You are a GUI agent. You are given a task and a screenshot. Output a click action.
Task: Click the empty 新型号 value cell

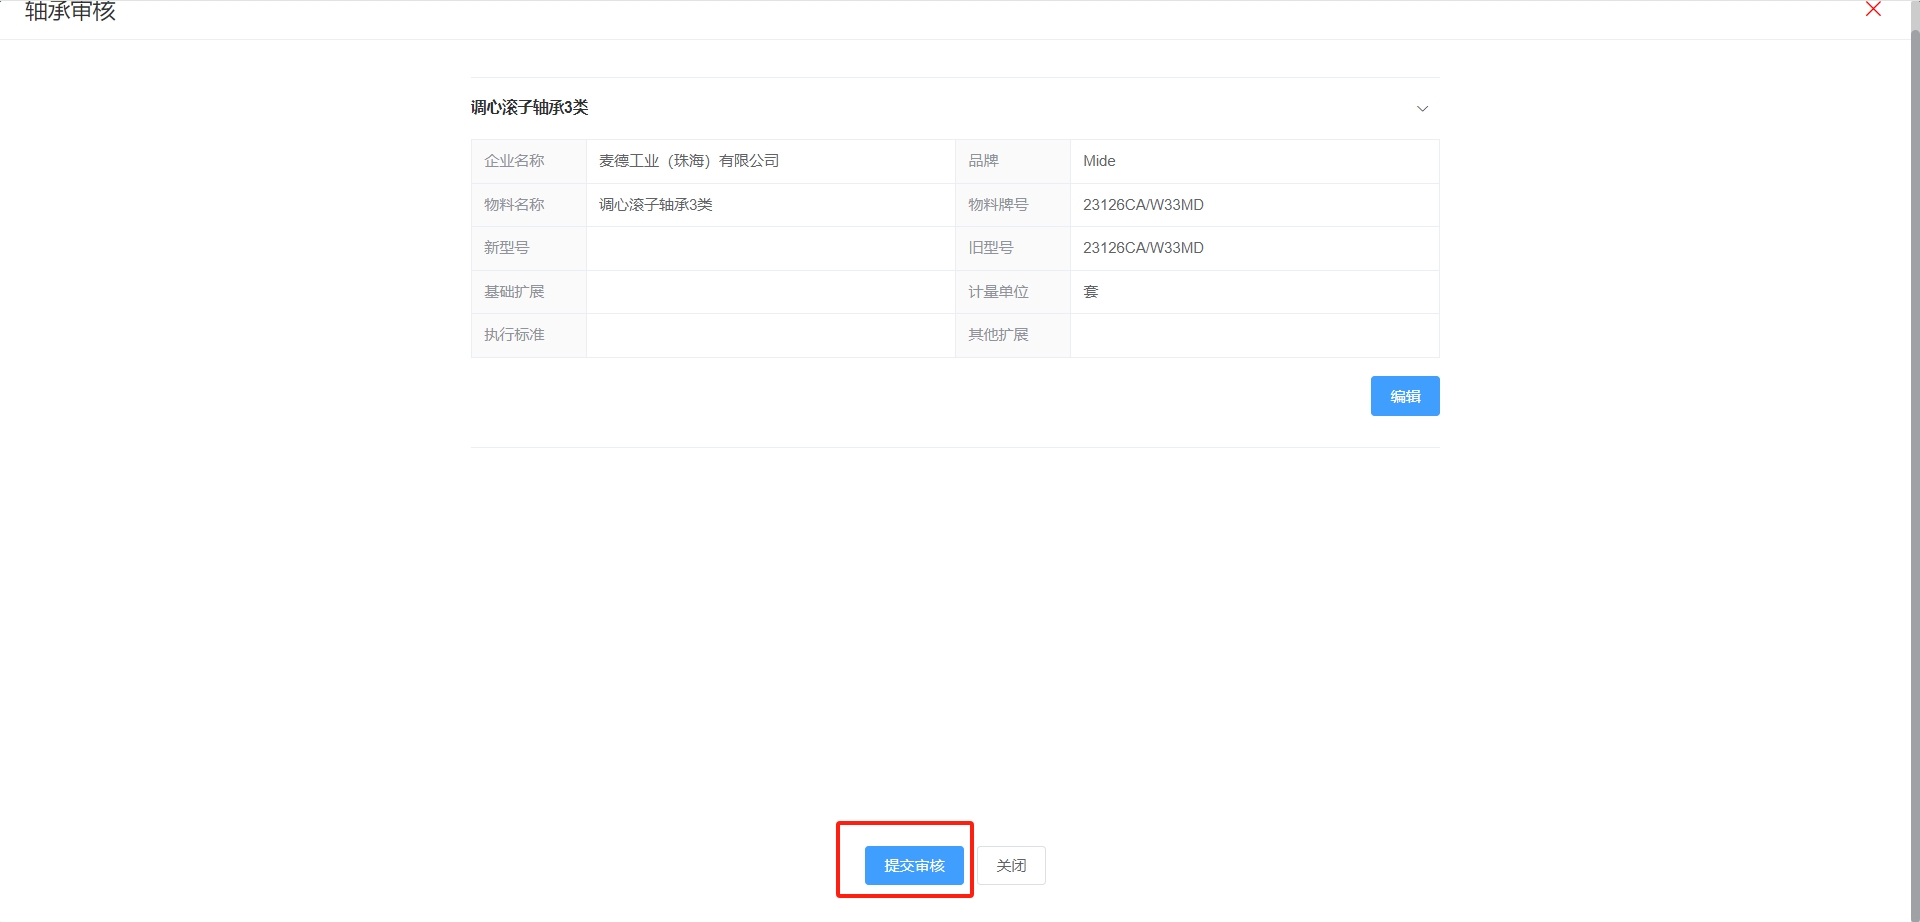pos(770,248)
